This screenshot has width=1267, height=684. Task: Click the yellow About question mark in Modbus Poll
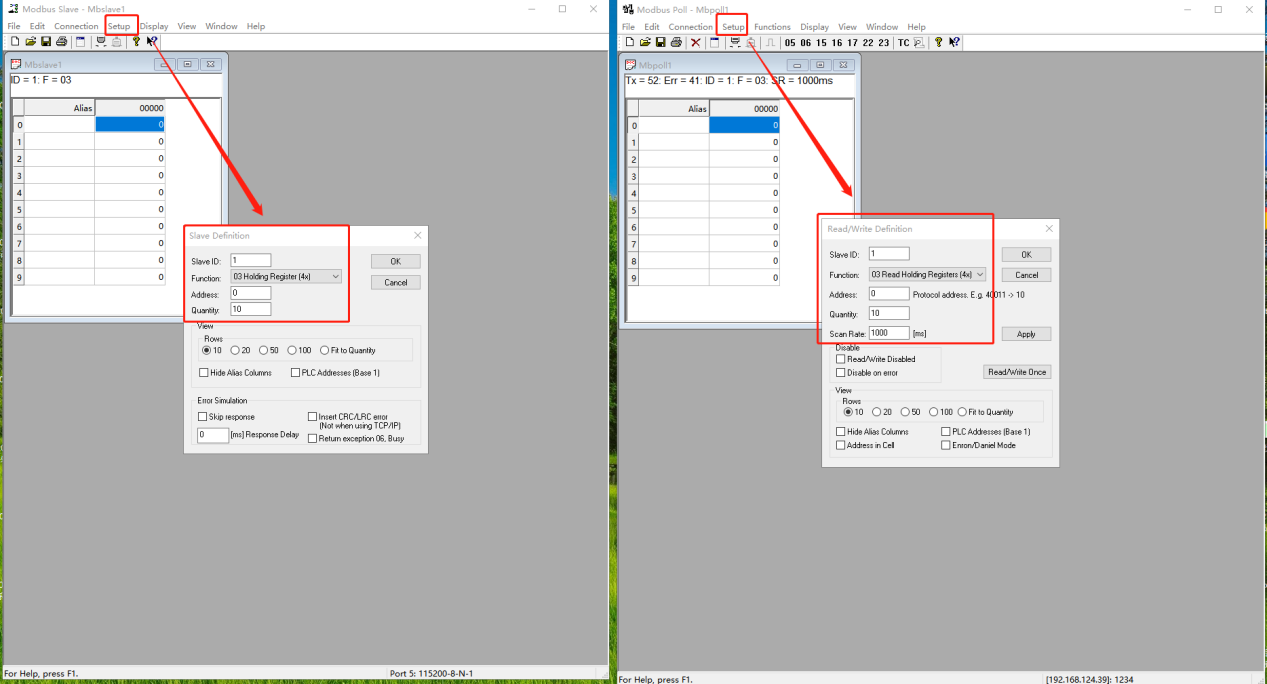[938, 42]
